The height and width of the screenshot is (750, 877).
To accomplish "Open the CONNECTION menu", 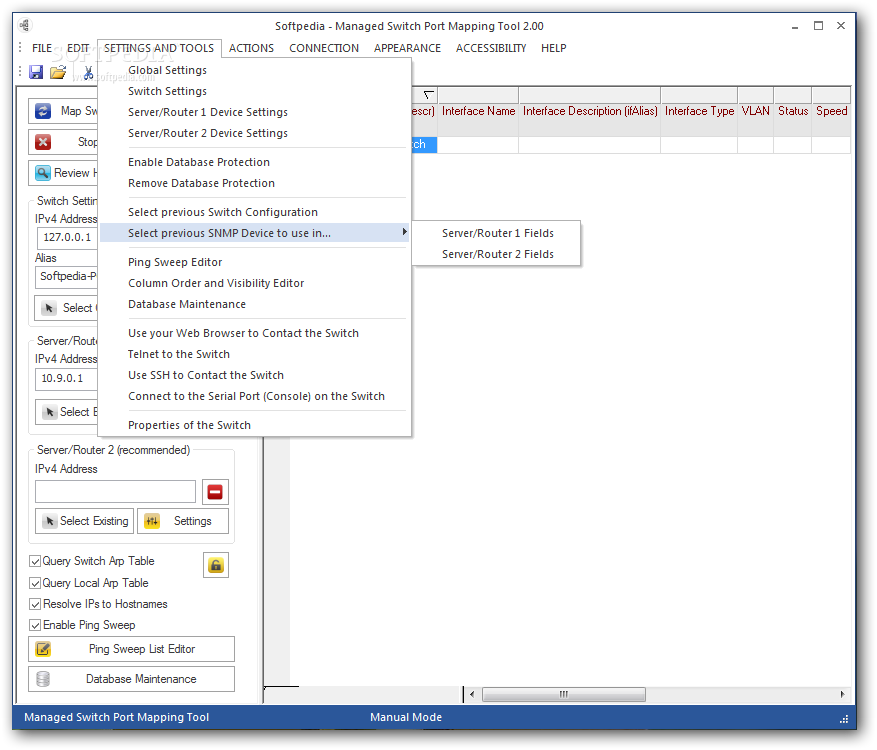I will (x=324, y=48).
